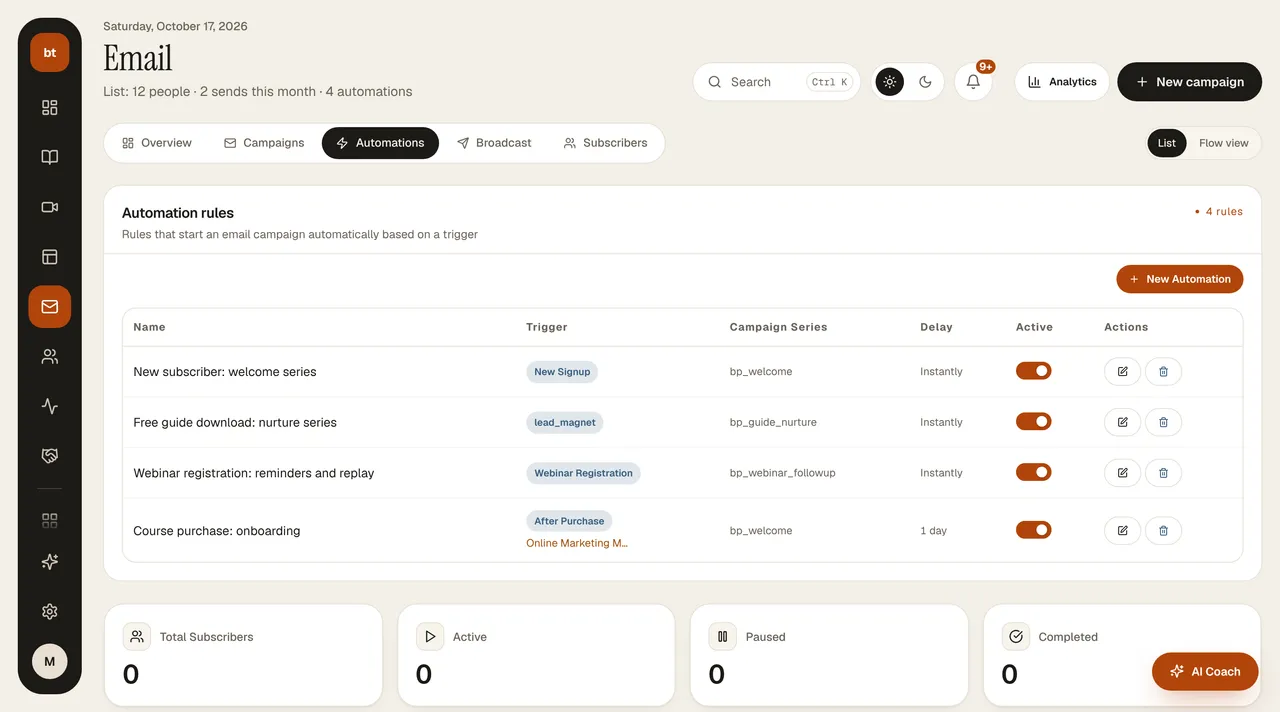Open the handshake icon in sidebar
This screenshot has width=1280, height=712.
50,456
